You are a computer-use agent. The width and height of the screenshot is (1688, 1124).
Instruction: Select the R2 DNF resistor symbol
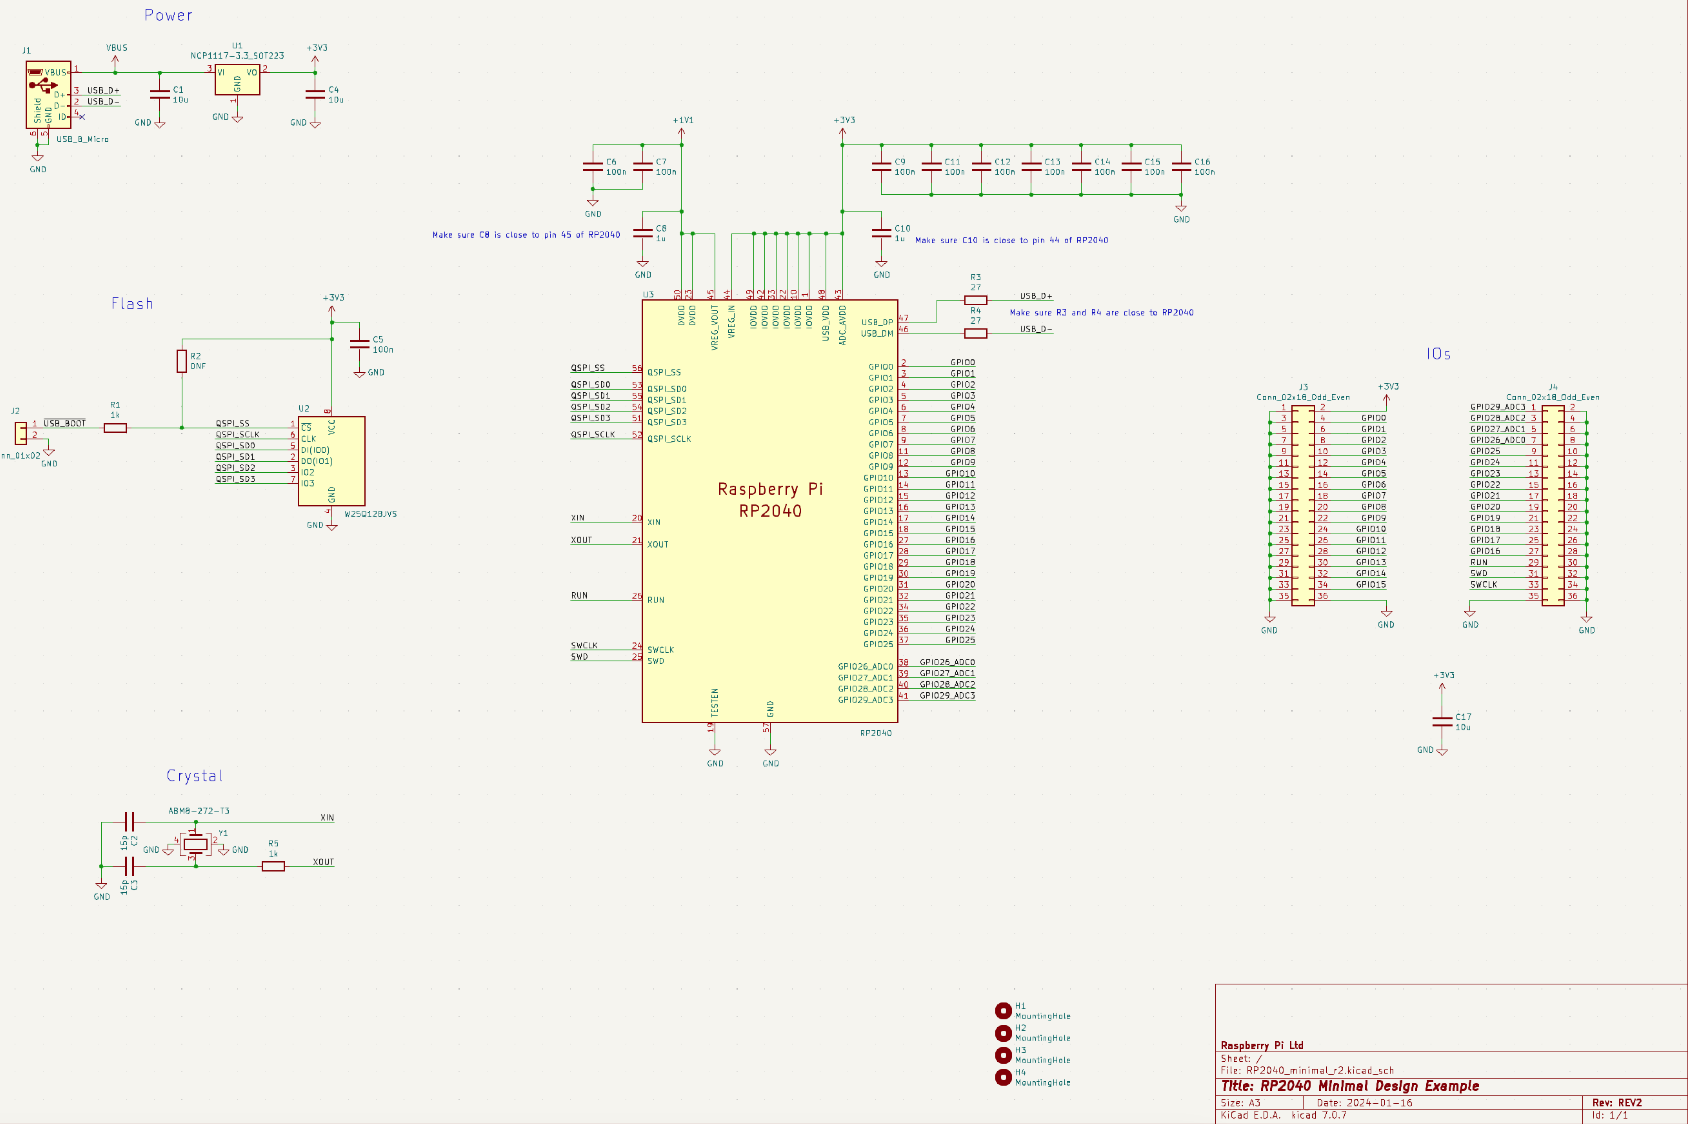(182, 361)
